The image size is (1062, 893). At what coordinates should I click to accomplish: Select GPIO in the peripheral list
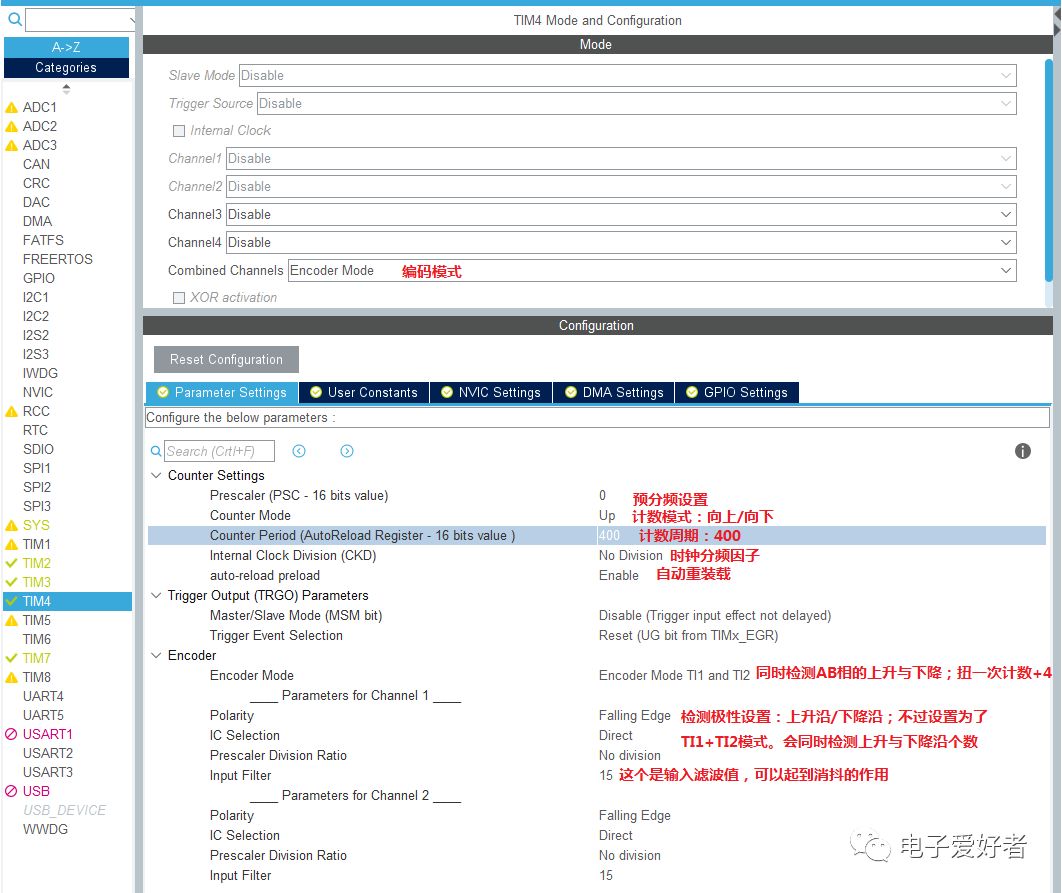pyautogui.click(x=39, y=278)
